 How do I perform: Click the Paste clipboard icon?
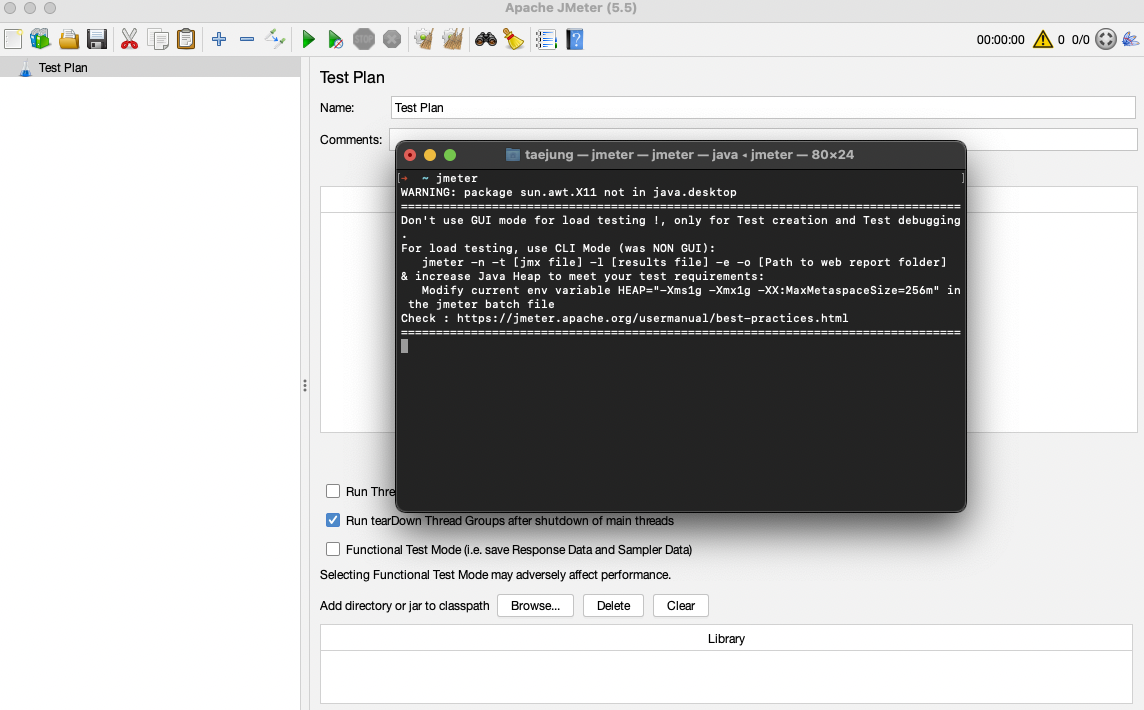[186, 39]
